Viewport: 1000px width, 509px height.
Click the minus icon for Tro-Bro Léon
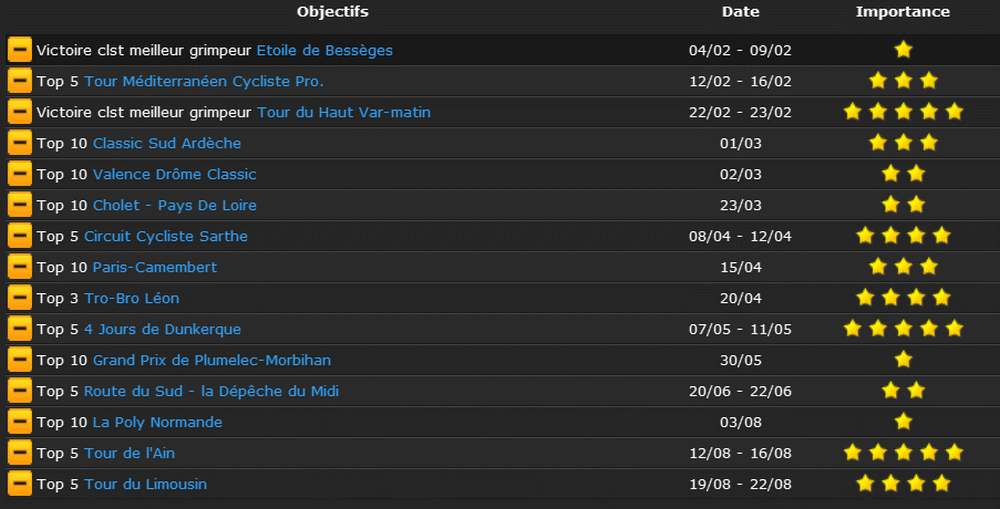(19, 298)
